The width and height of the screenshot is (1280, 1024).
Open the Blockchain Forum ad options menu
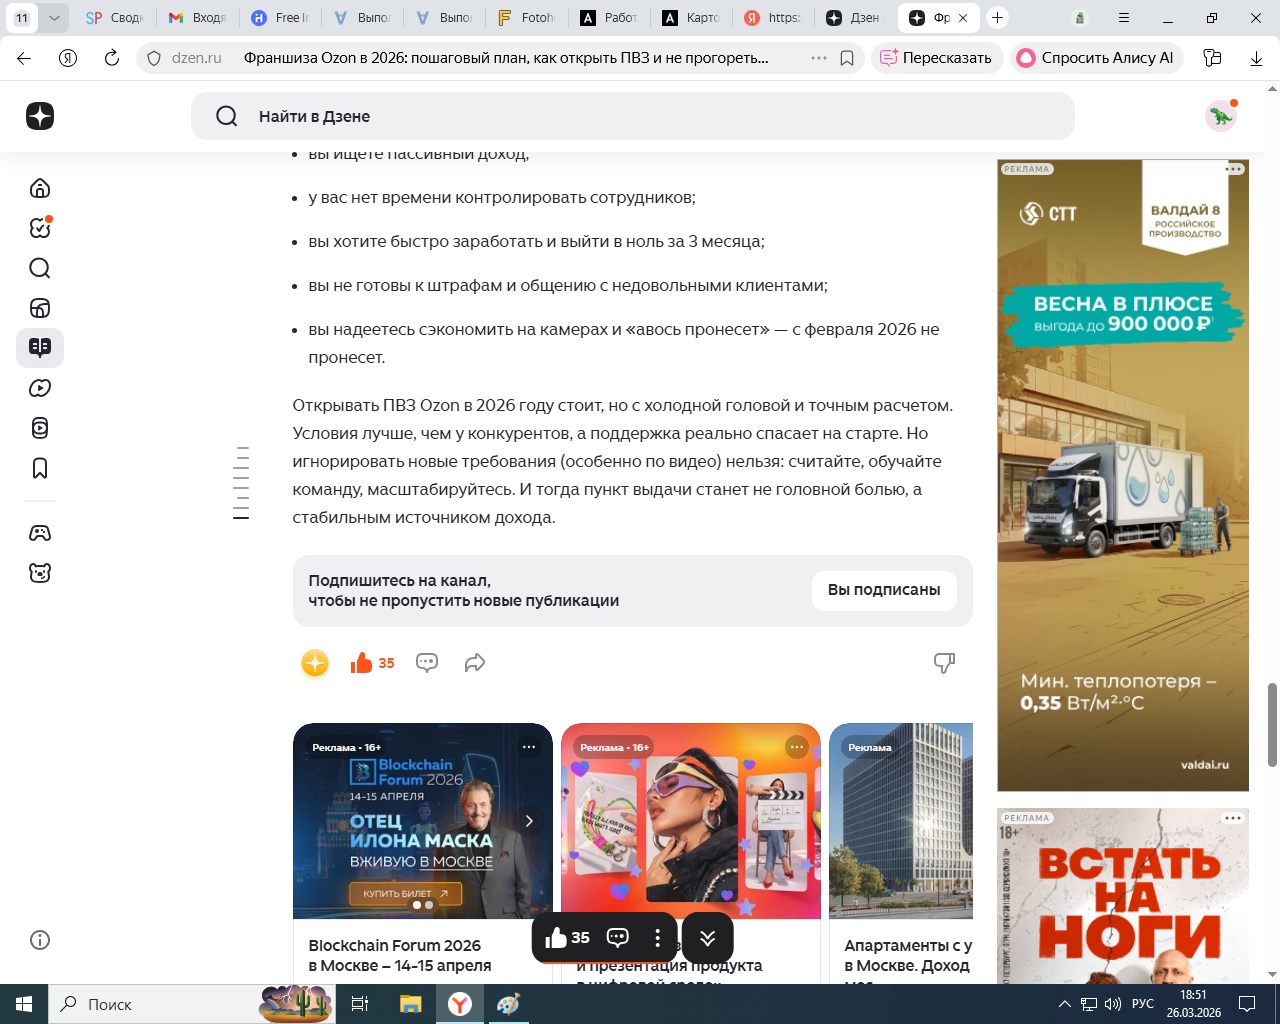pyautogui.click(x=529, y=747)
